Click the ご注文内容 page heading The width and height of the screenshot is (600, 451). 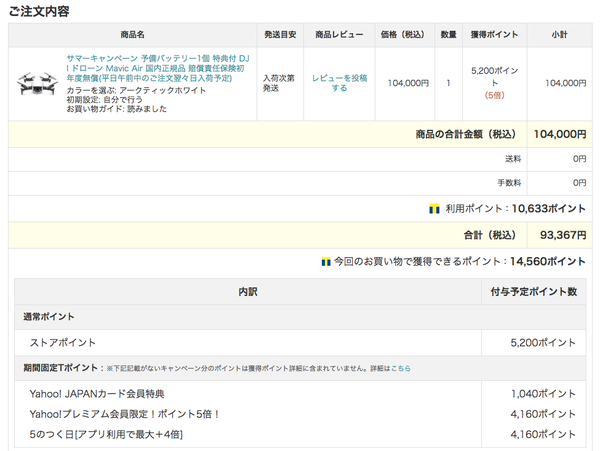pyautogui.click(x=39, y=11)
